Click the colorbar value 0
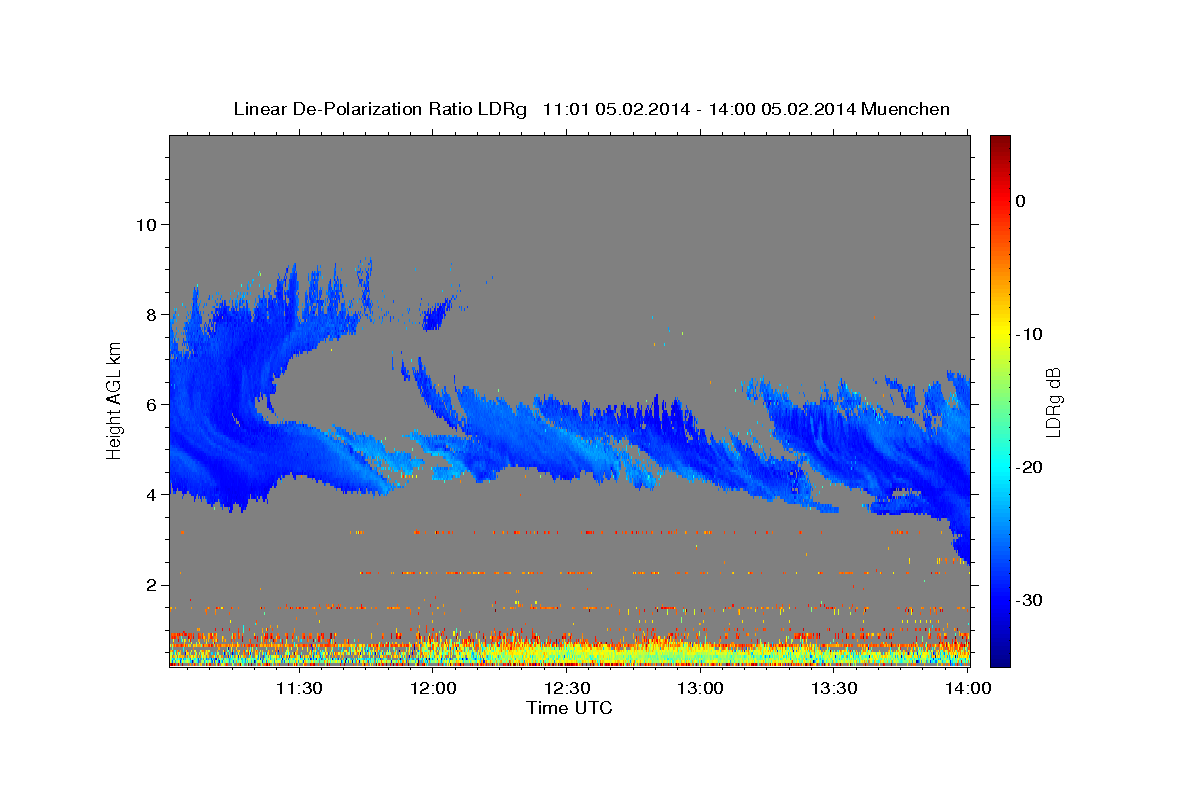 [x=1021, y=201]
